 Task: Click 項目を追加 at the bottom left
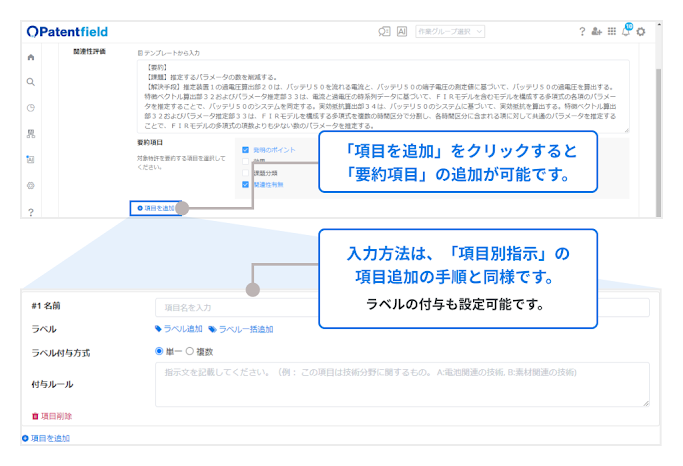click(46, 438)
